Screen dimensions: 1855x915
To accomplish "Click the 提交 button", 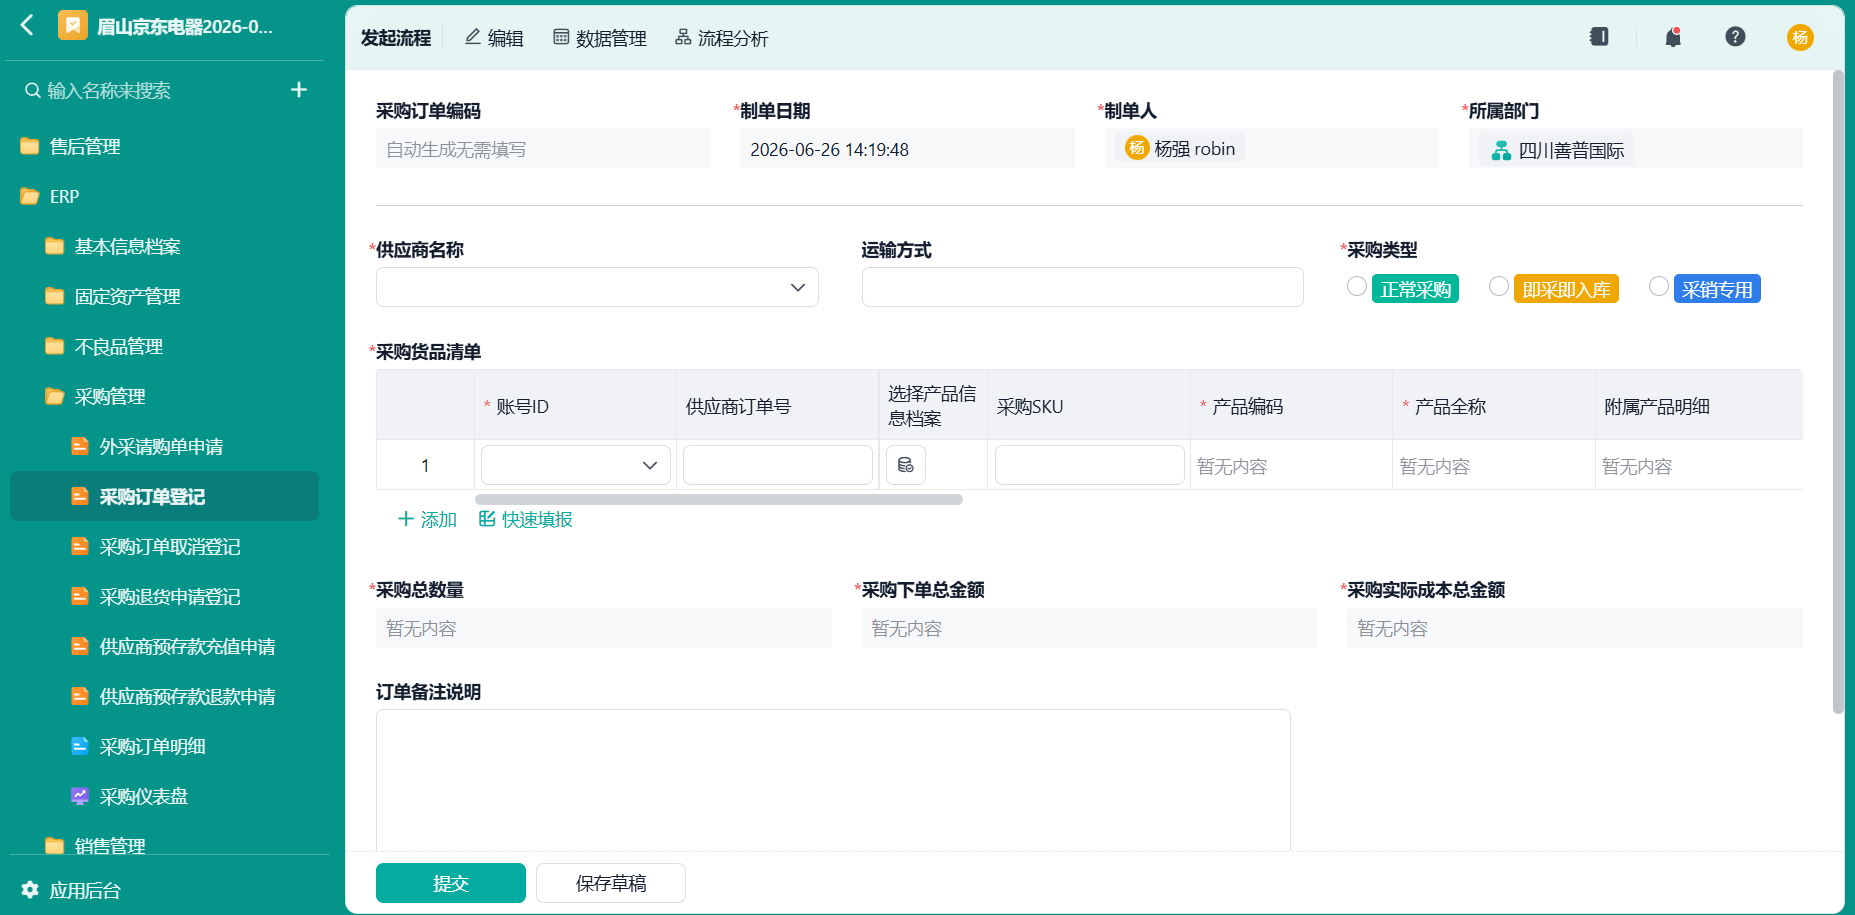I will pyautogui.click(x=451, y=883).
